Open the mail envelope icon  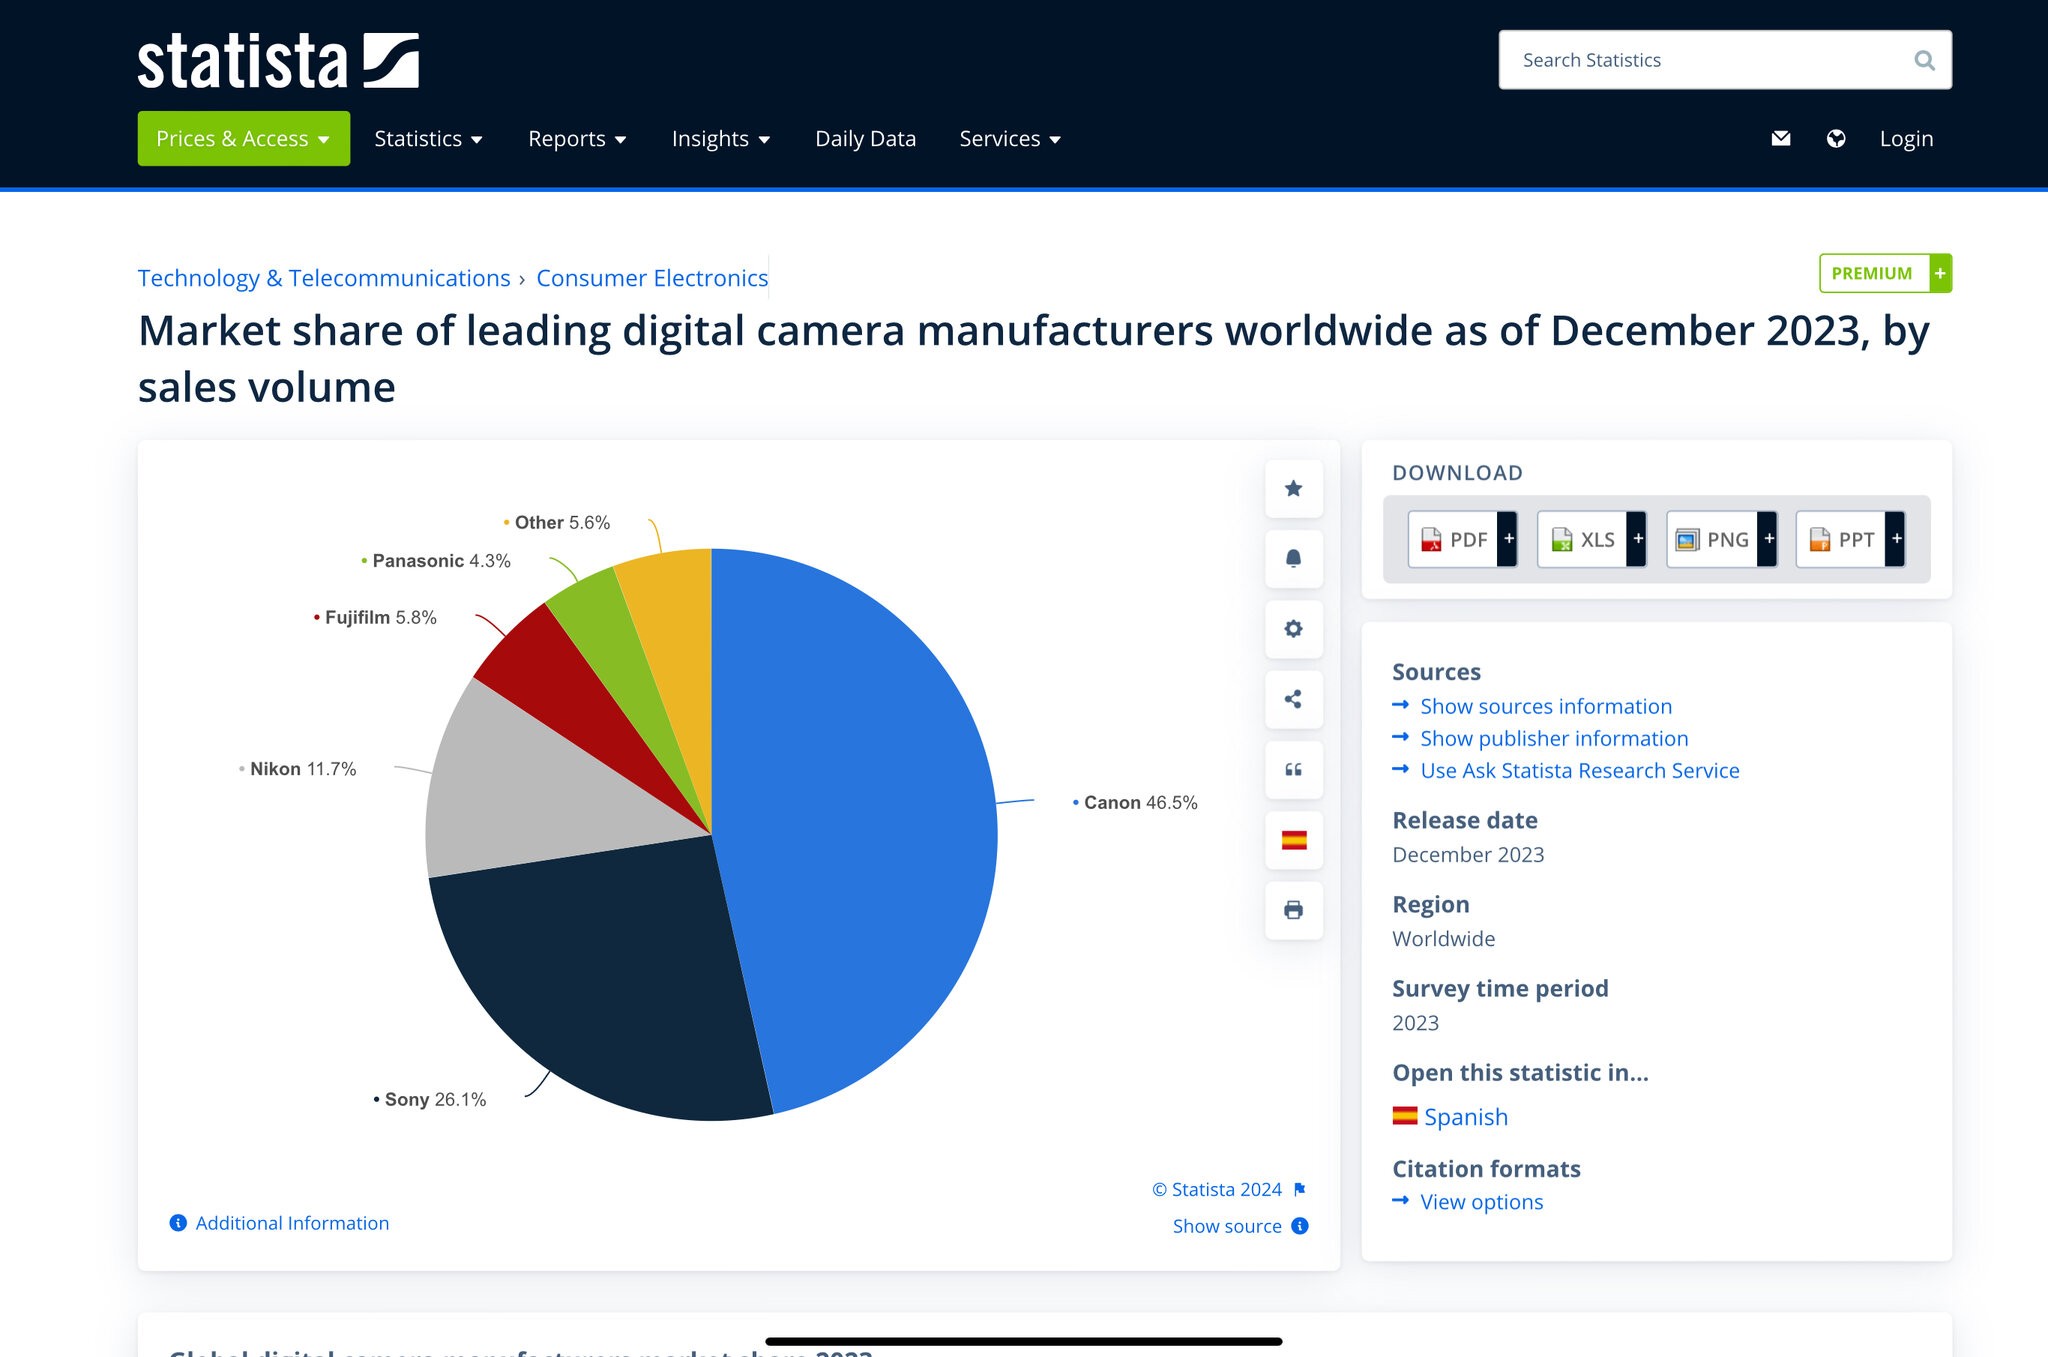1781,138
